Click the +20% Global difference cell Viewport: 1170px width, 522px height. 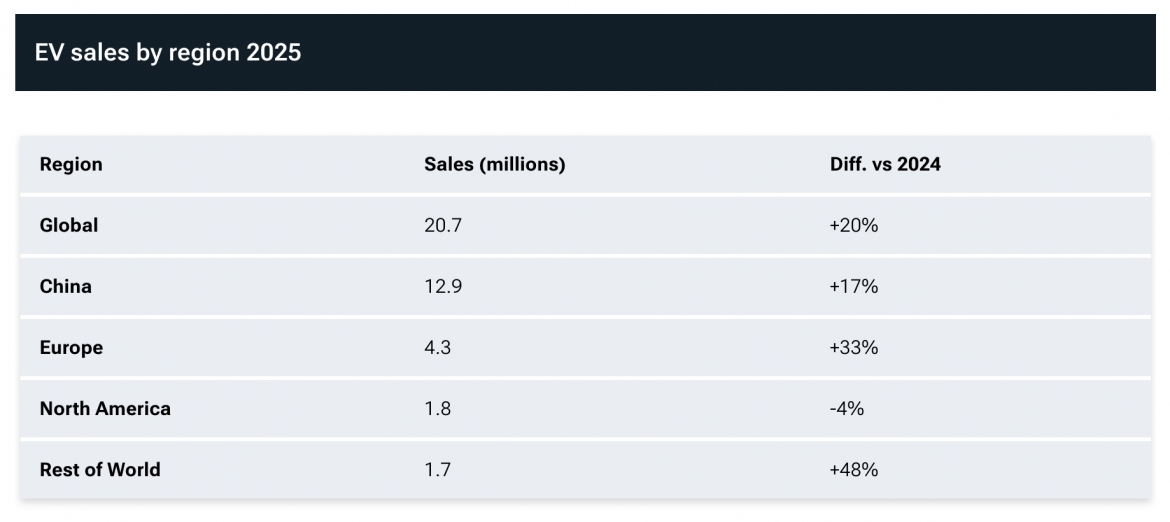854,225
